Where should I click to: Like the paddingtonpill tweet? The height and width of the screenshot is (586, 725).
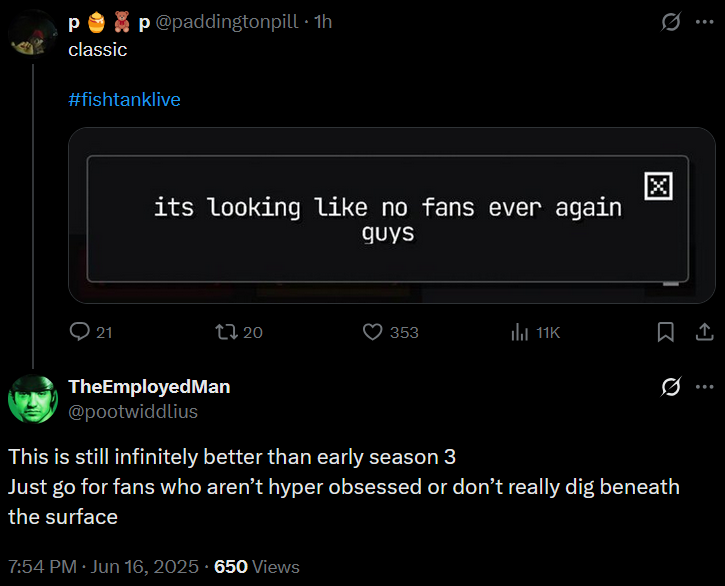click(391, 332)
